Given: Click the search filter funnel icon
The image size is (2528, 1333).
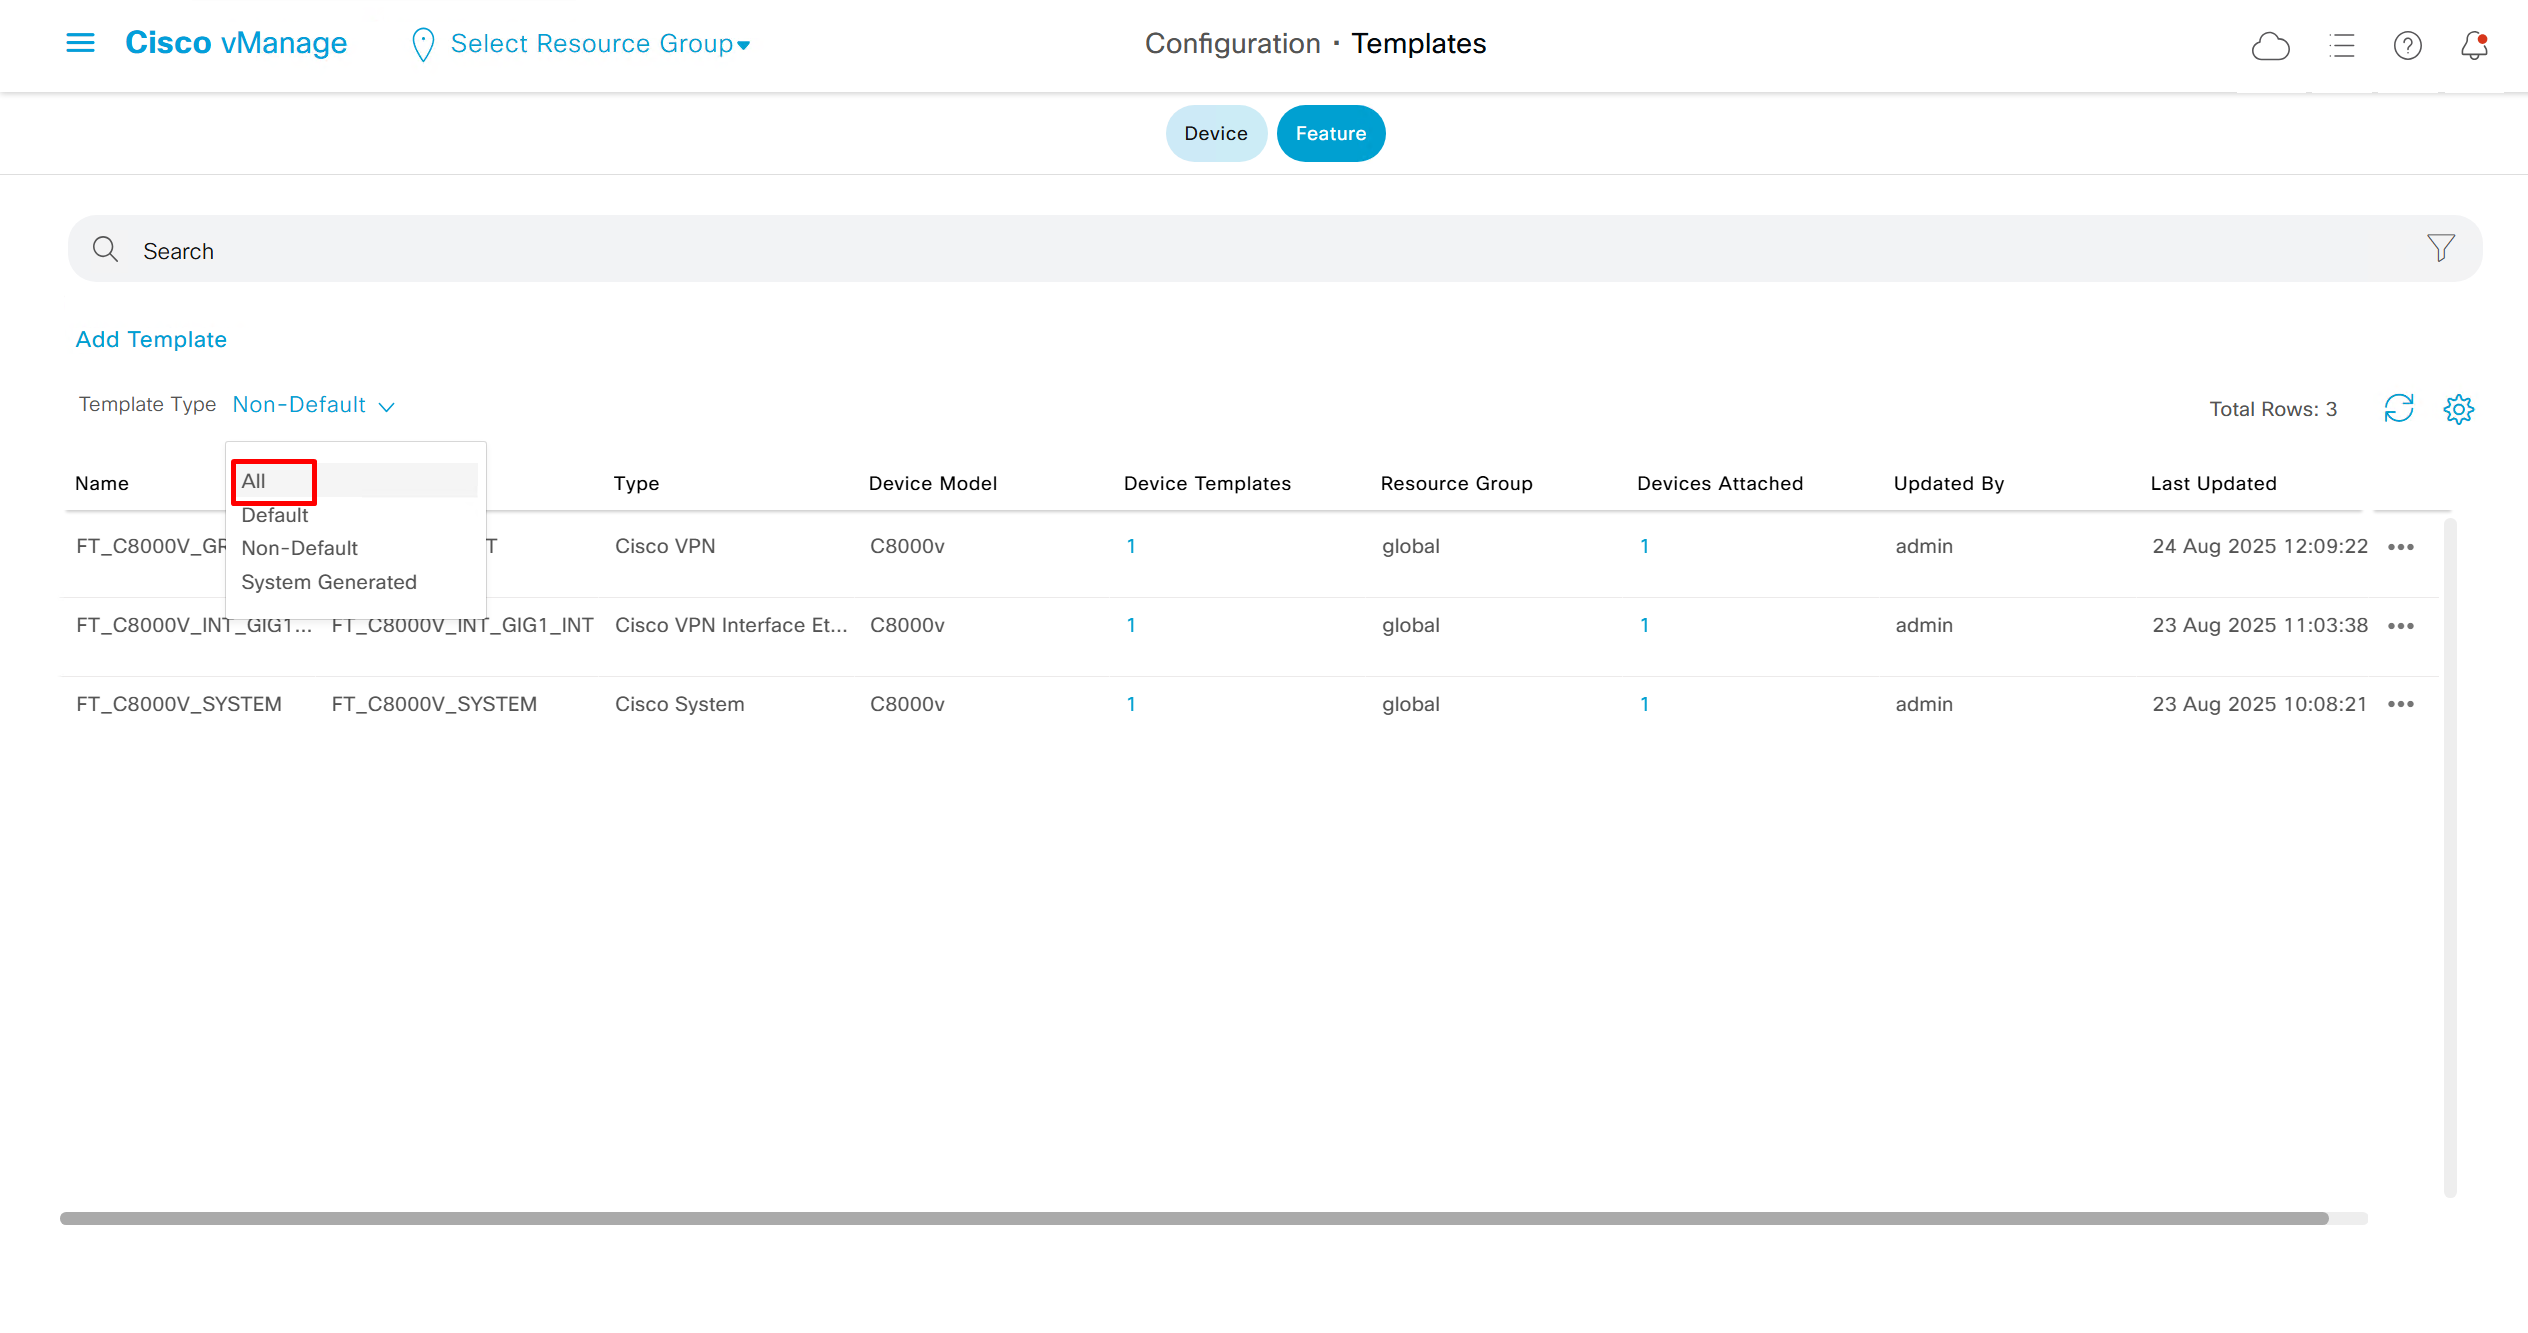Looking at the screenshot, I should pos(2440,248).
